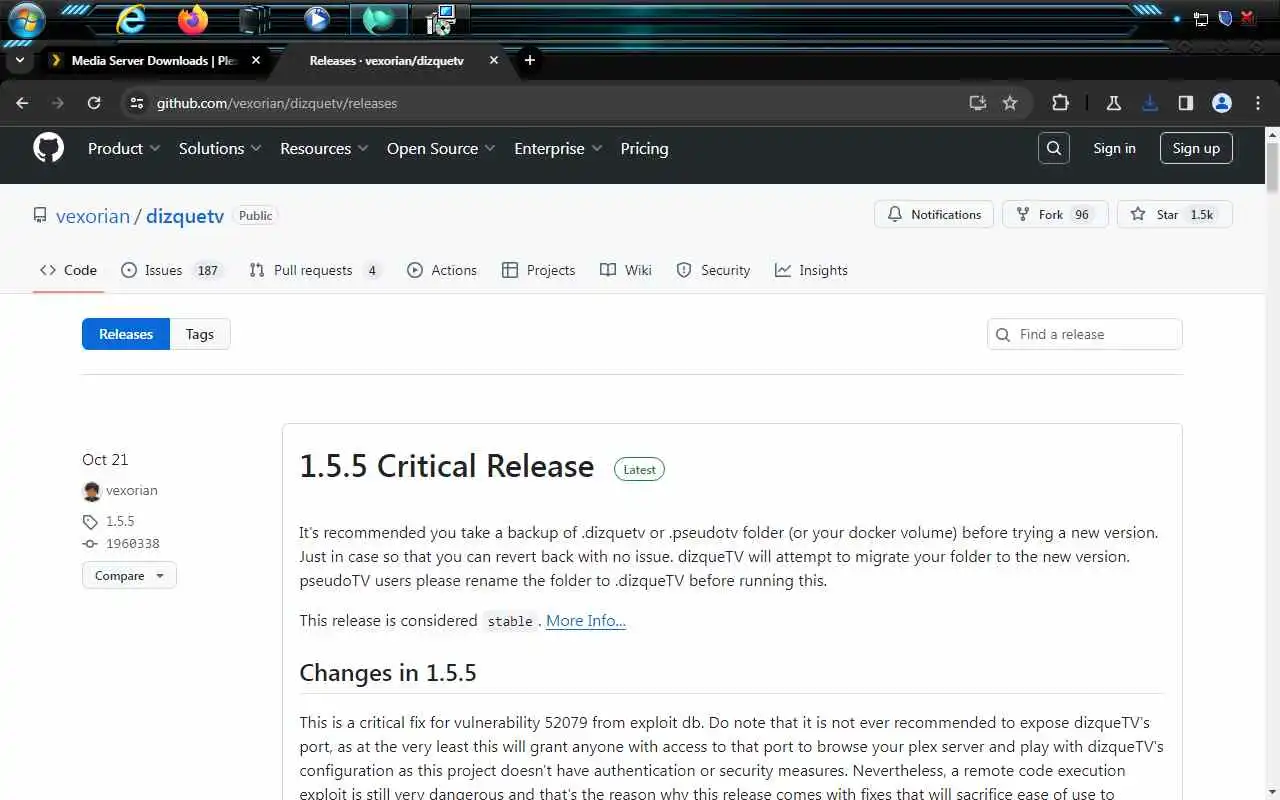The image size is (1280, 800).
Task: Open the dizquetv repository link
Action: coord(185,216)
